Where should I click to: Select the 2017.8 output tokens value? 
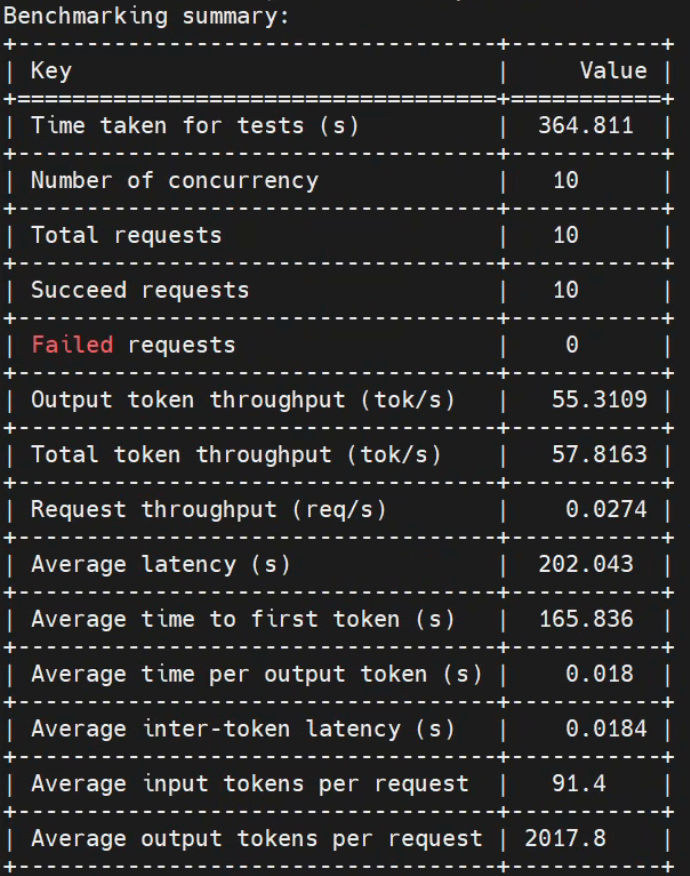565,839
